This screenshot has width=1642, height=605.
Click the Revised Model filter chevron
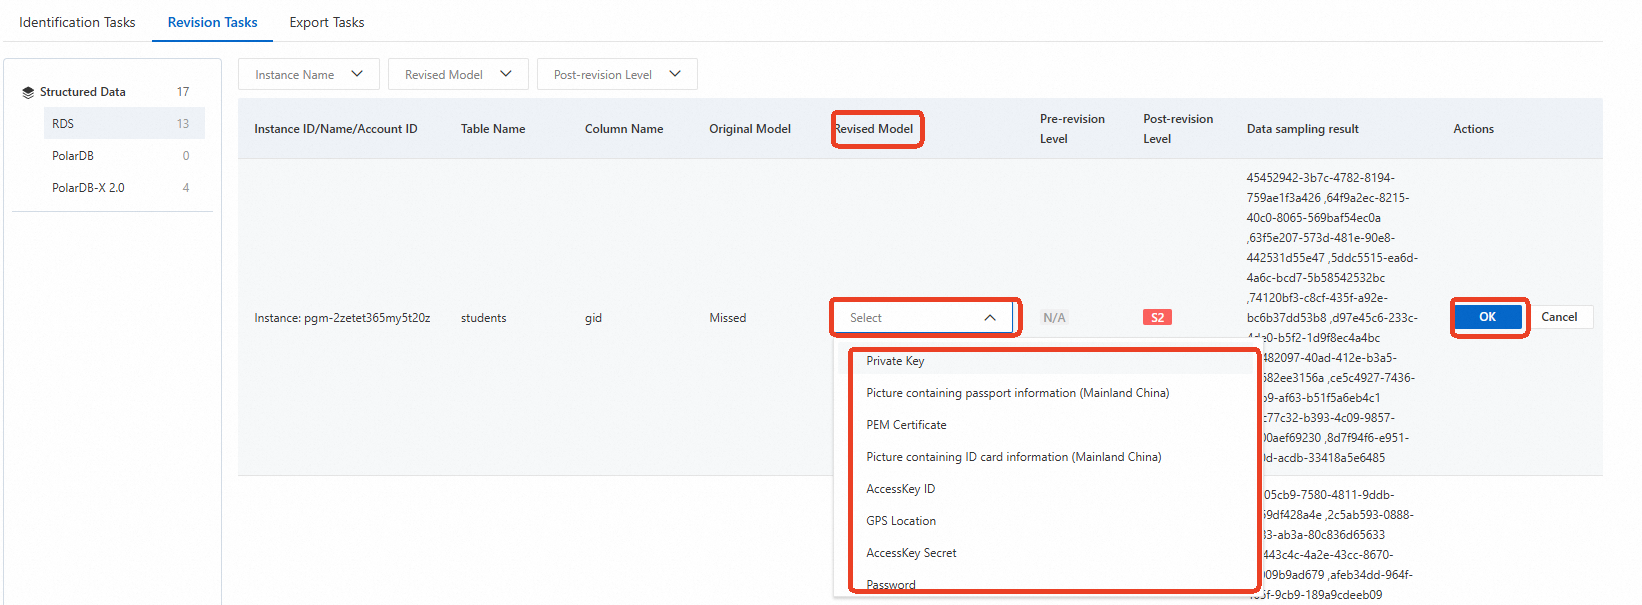click(x=506, y=74)
